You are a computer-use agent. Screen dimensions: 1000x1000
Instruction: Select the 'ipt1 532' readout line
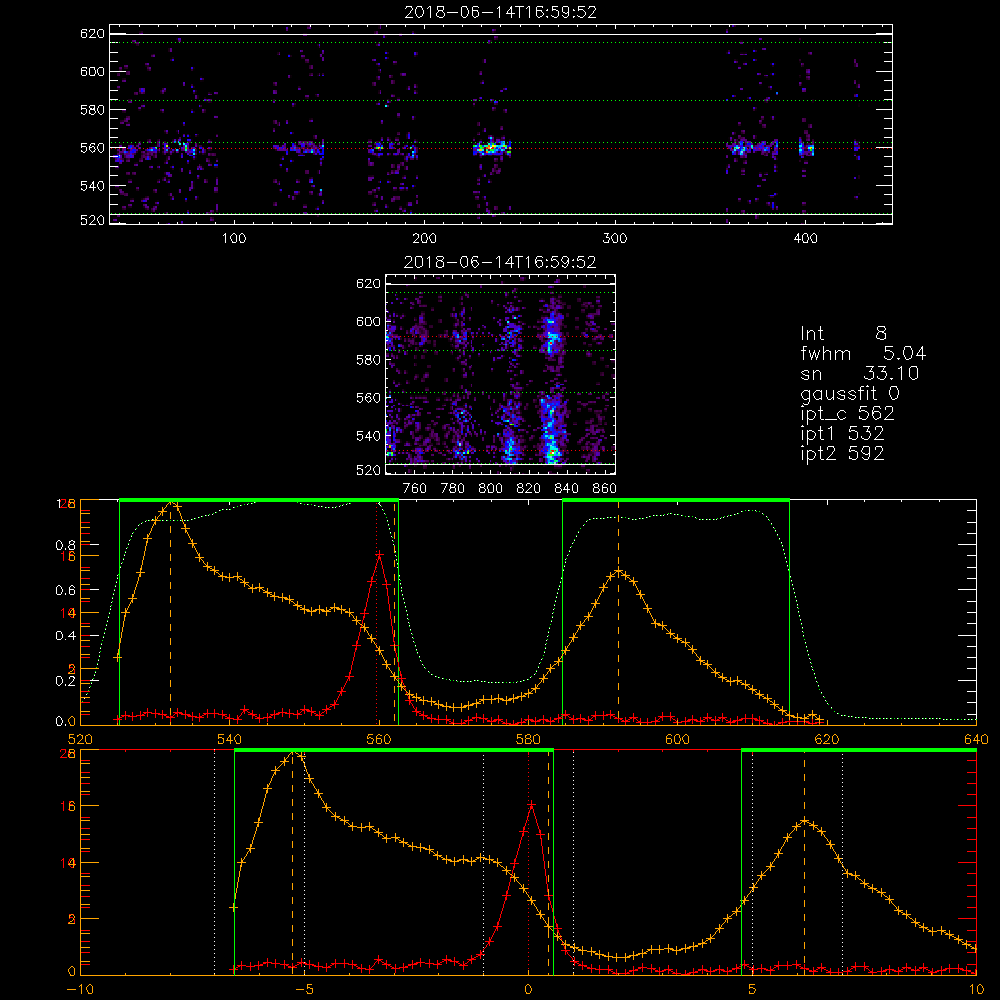pyautogui.click(x=842, y=434)
